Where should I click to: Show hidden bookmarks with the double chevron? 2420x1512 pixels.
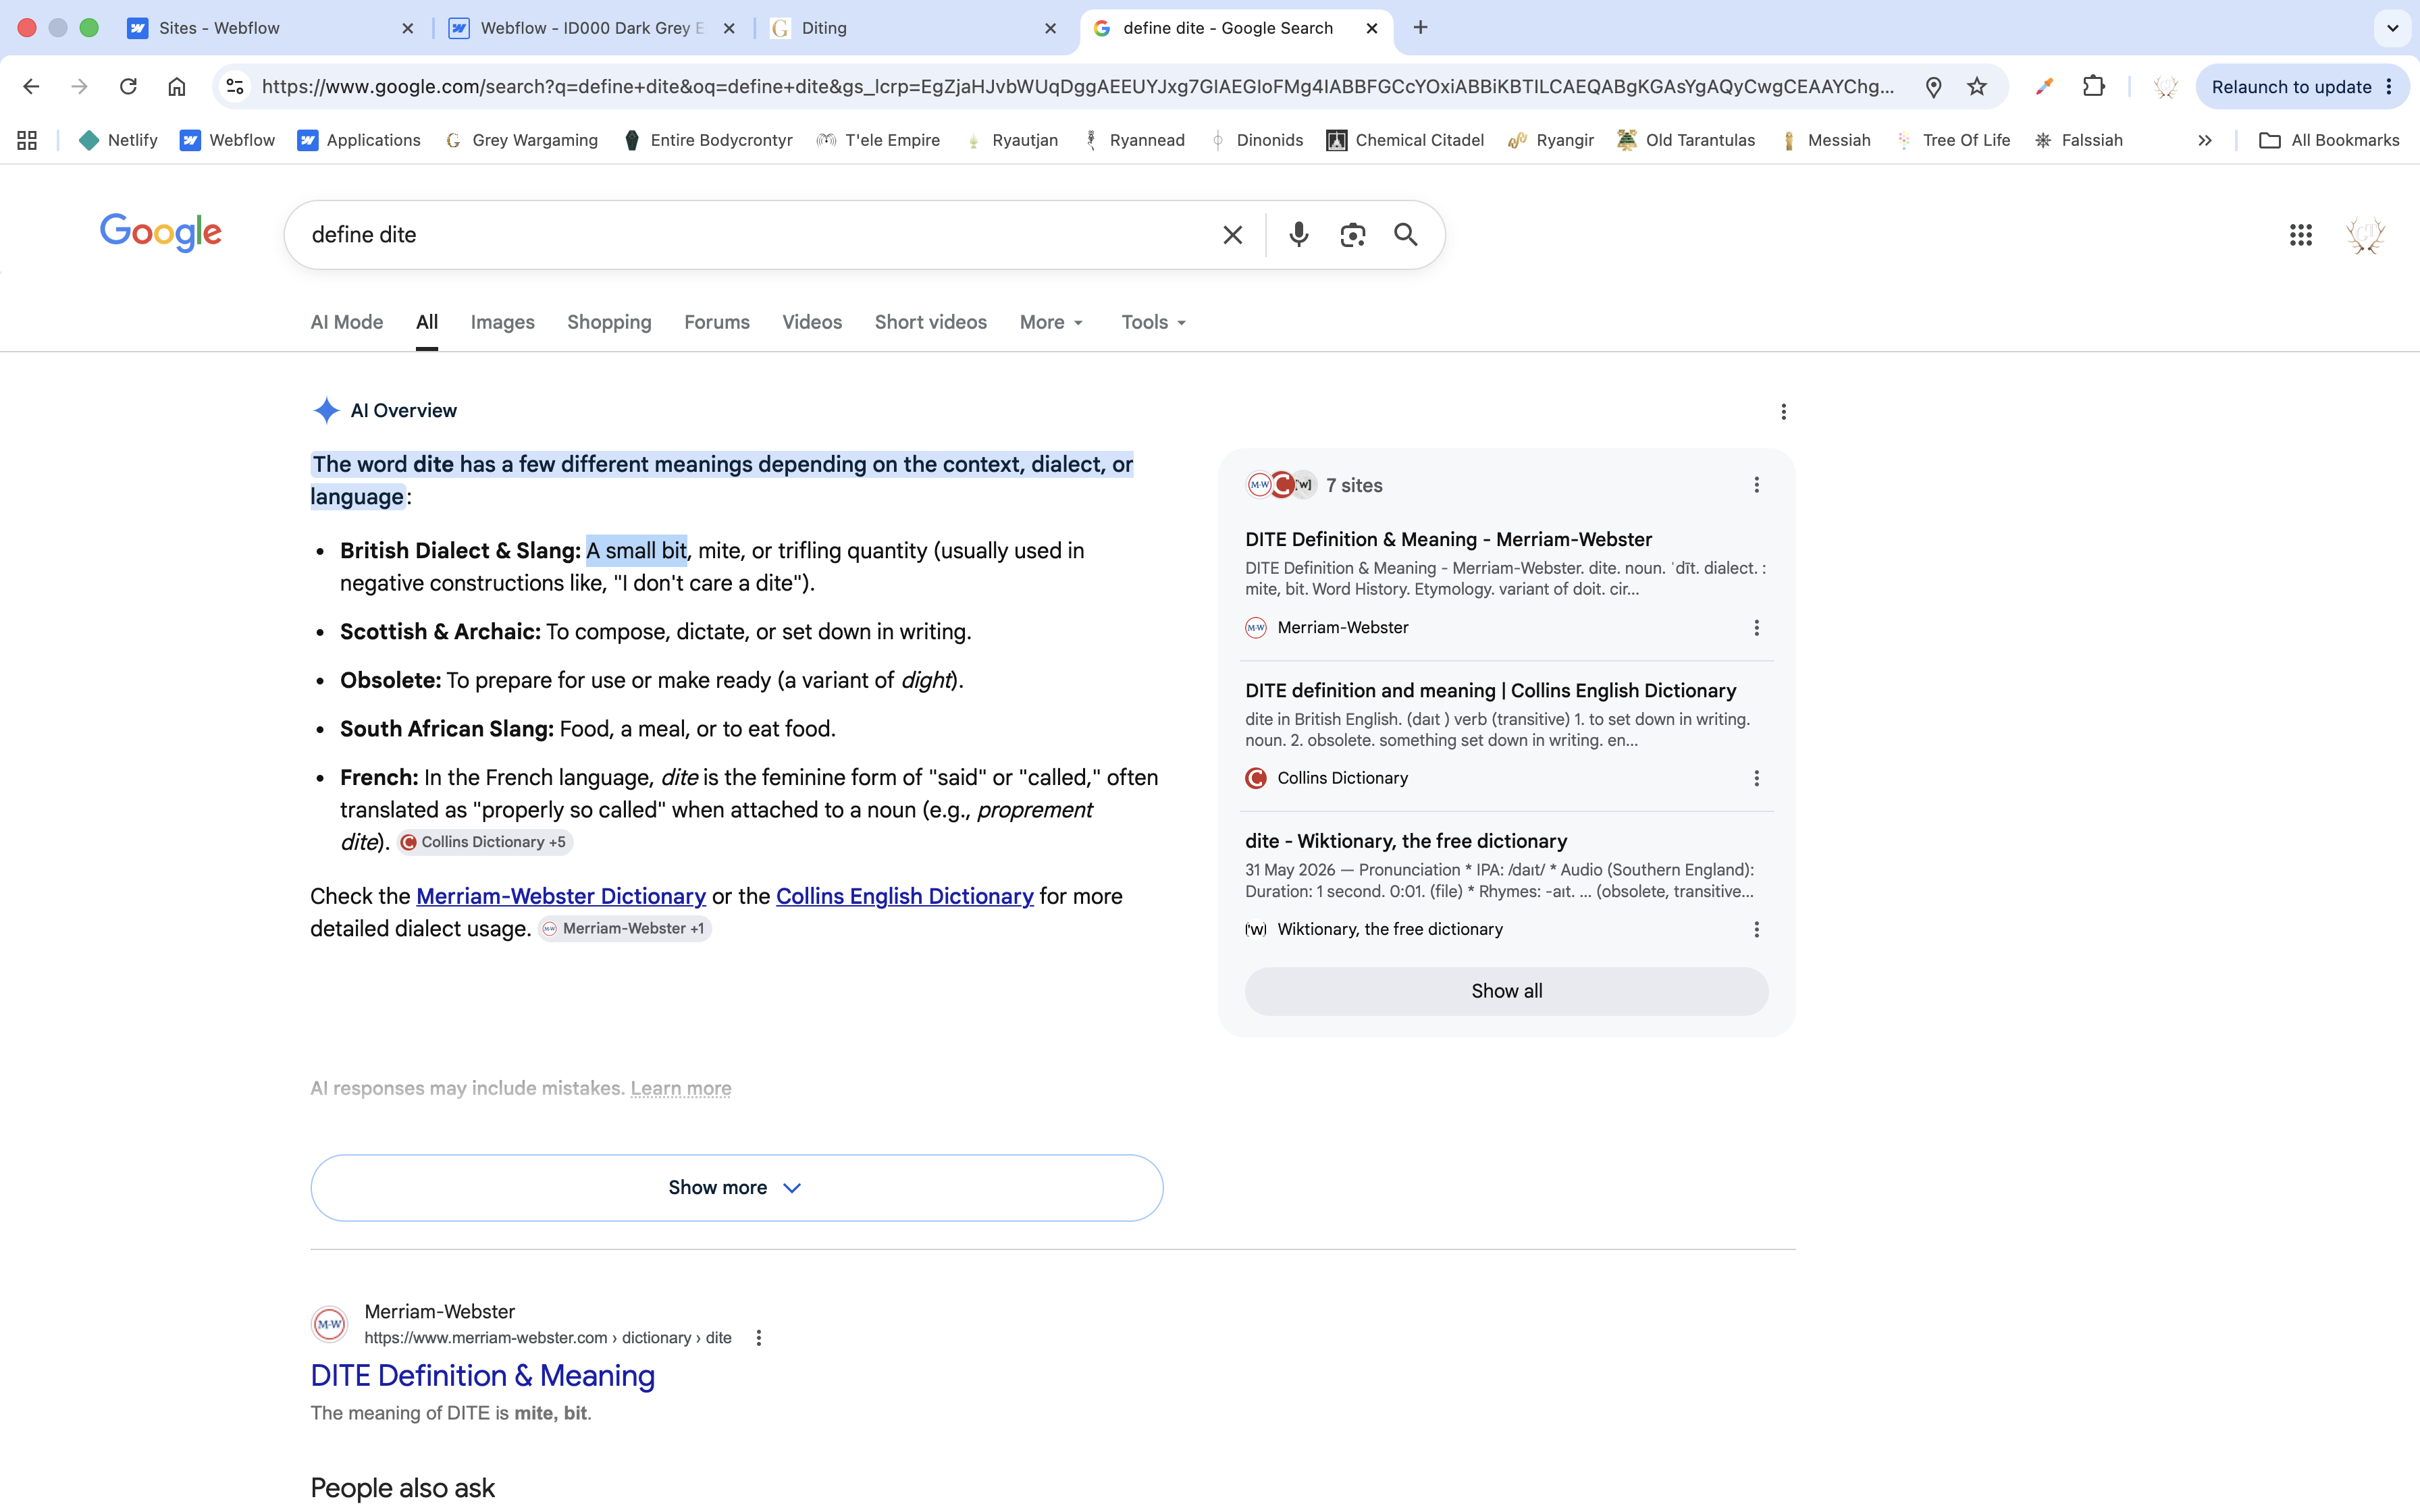click(2204, 140)
